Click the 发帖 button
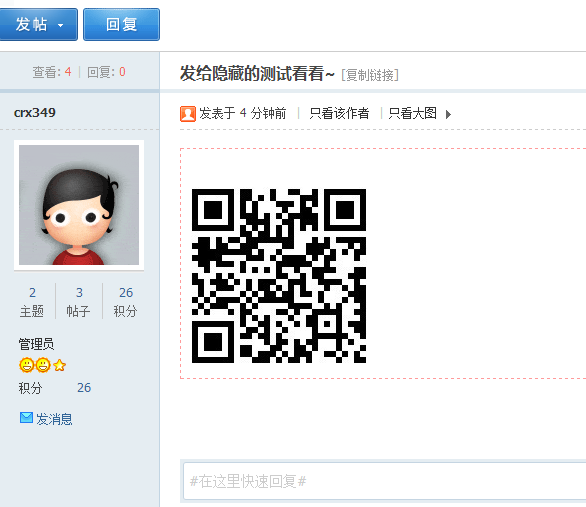 (38, 24)
